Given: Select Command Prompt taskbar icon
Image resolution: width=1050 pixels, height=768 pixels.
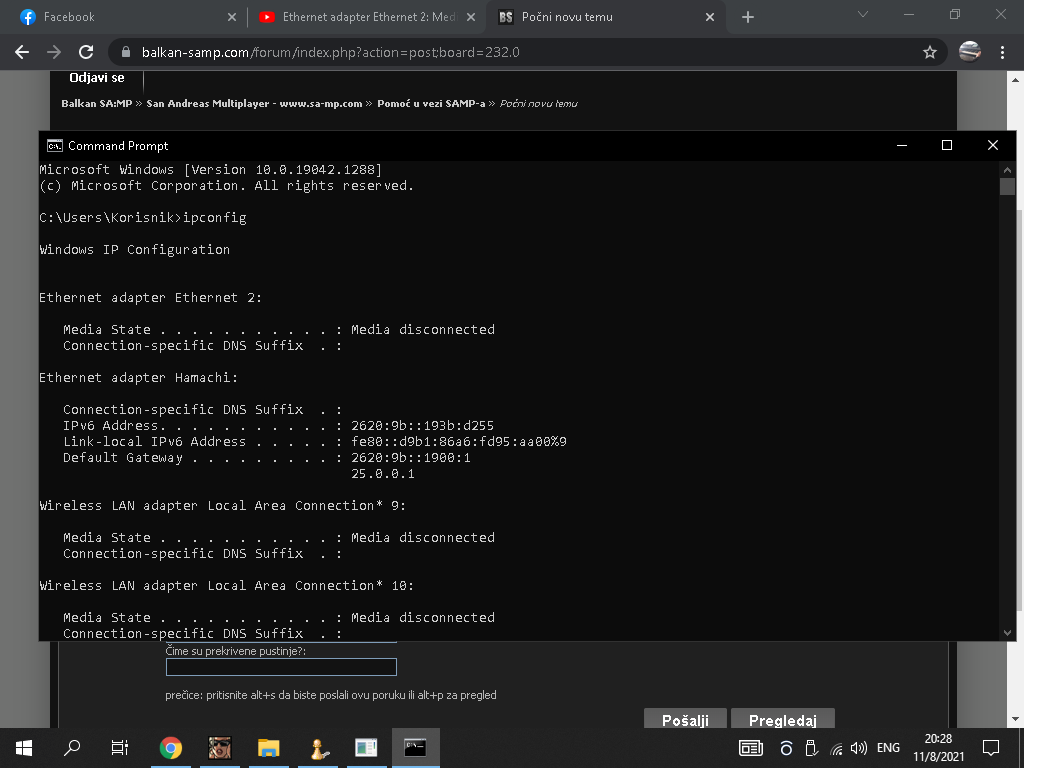Looking at the screenshot, I should click(415, 748).
